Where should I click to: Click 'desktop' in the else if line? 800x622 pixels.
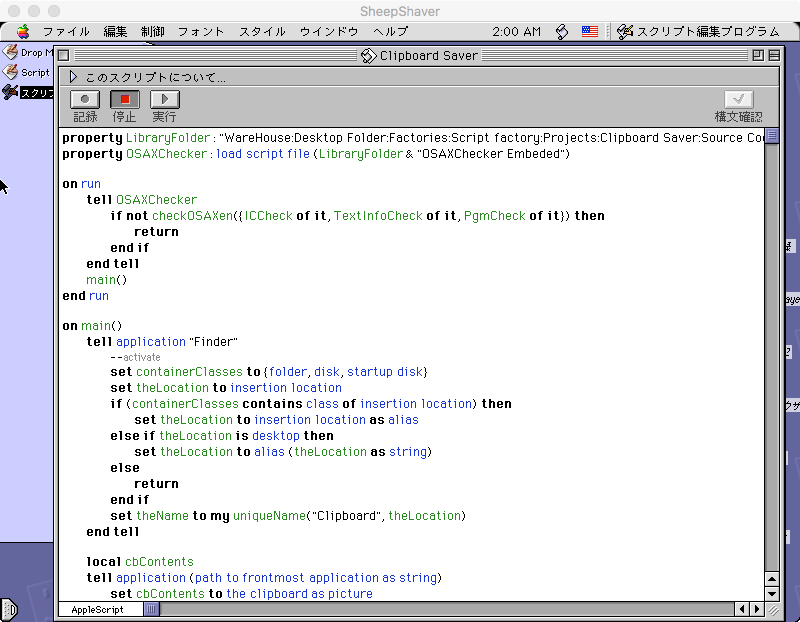(276, 436)
